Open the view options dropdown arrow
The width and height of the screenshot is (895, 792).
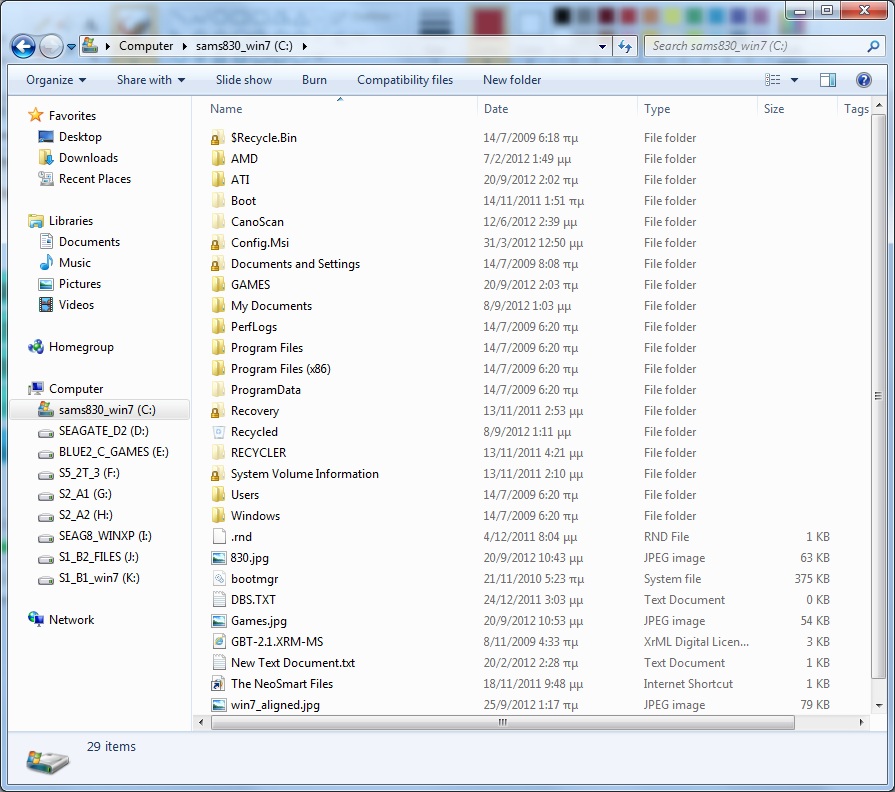pos(794,80)
